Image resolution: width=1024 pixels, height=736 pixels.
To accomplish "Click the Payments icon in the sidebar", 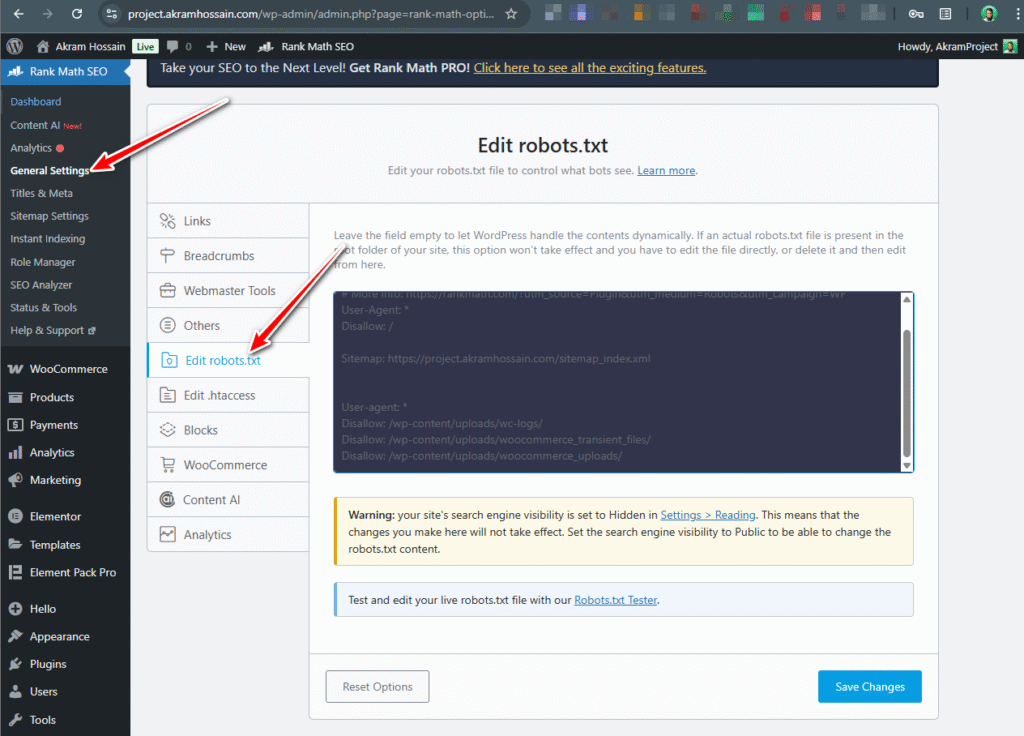I will tap(15, 424).
